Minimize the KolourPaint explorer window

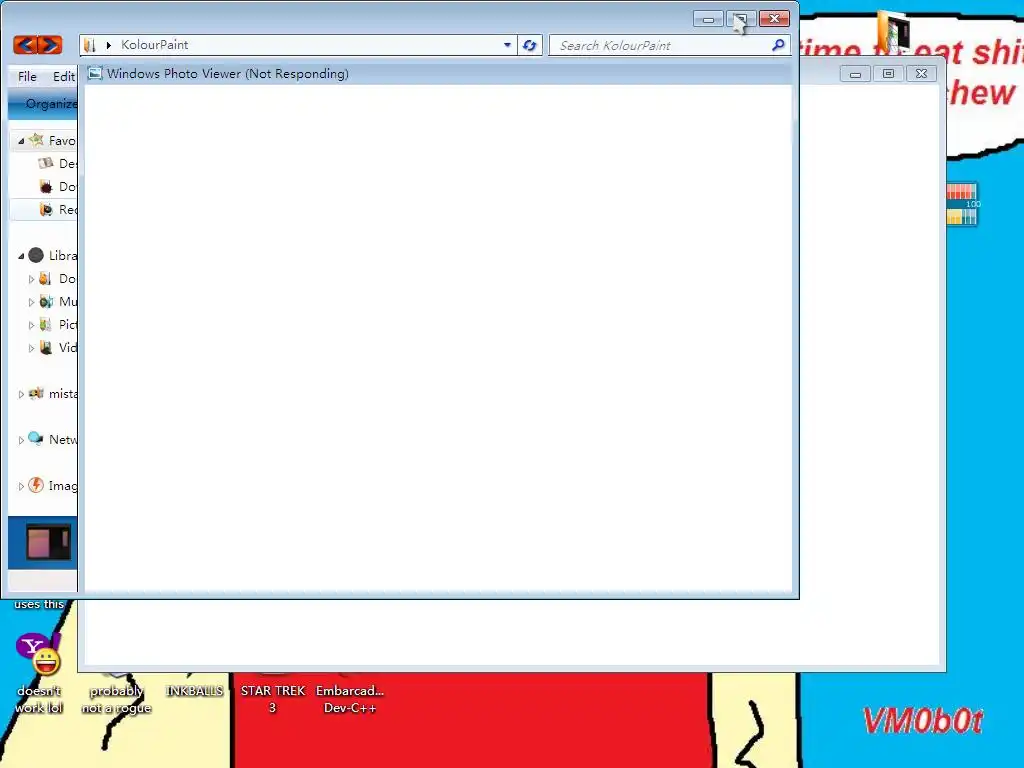[x=708, y=20]
